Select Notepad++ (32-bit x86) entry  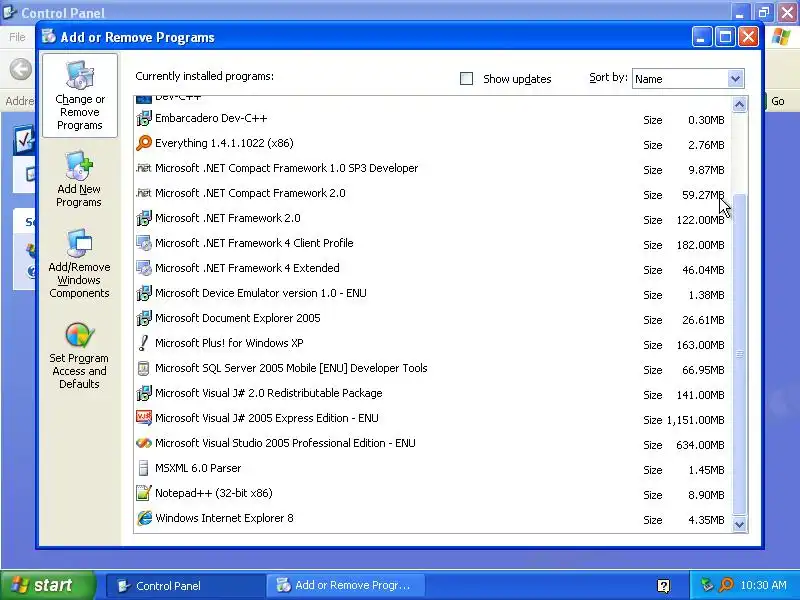point(433,494)
